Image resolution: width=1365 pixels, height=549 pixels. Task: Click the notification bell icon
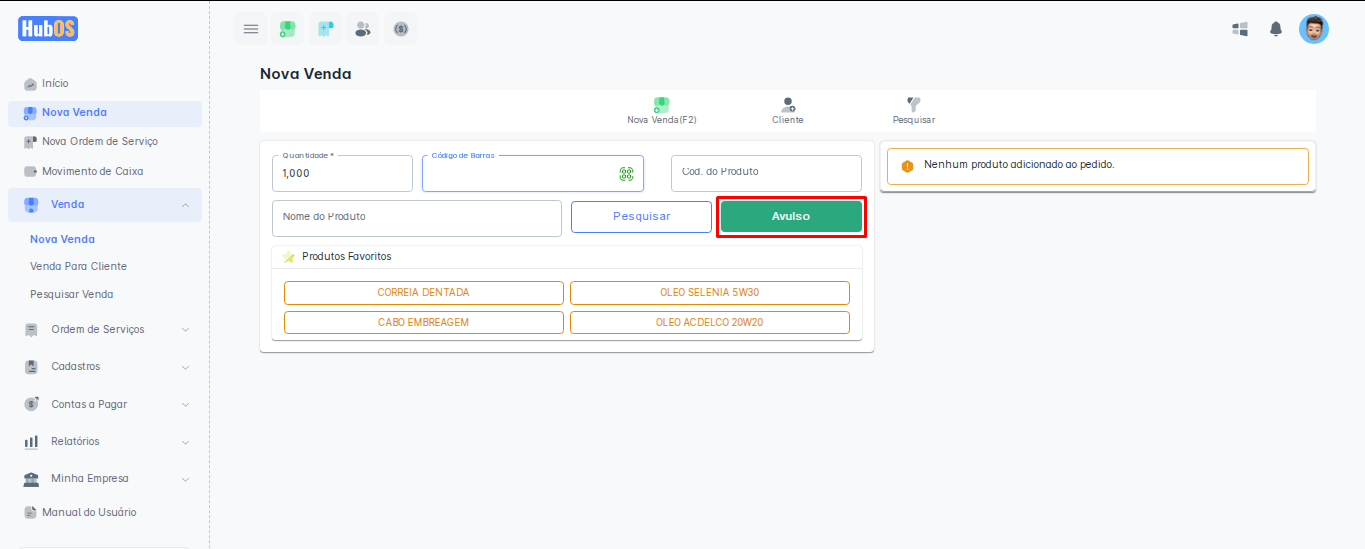1276,29
